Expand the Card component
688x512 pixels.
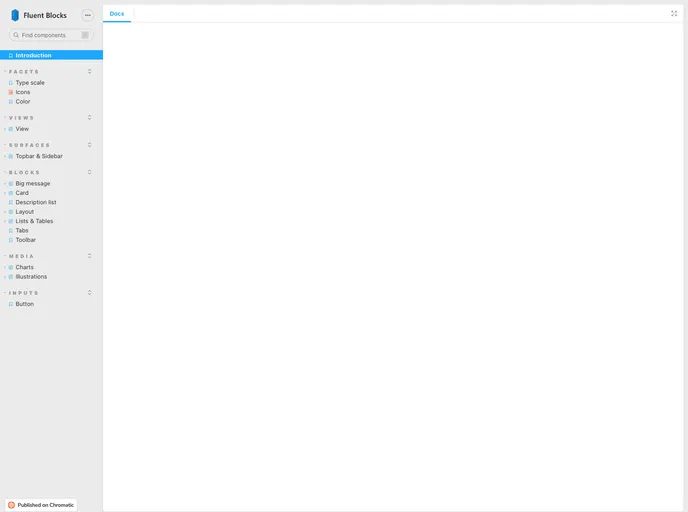22,193
